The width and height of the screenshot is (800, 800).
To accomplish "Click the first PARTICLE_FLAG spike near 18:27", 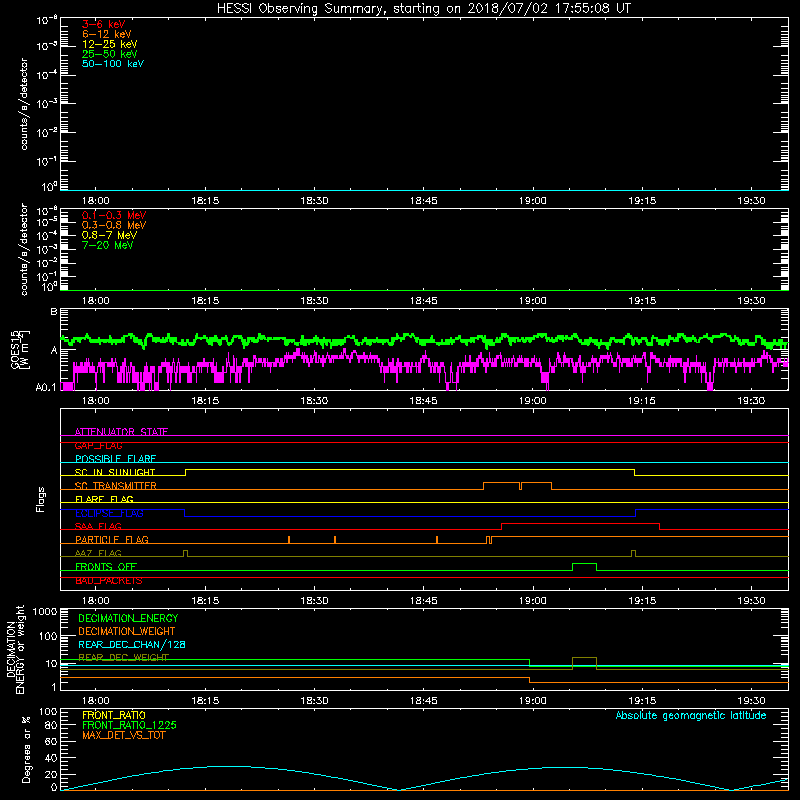I will [x=289, y=540].
